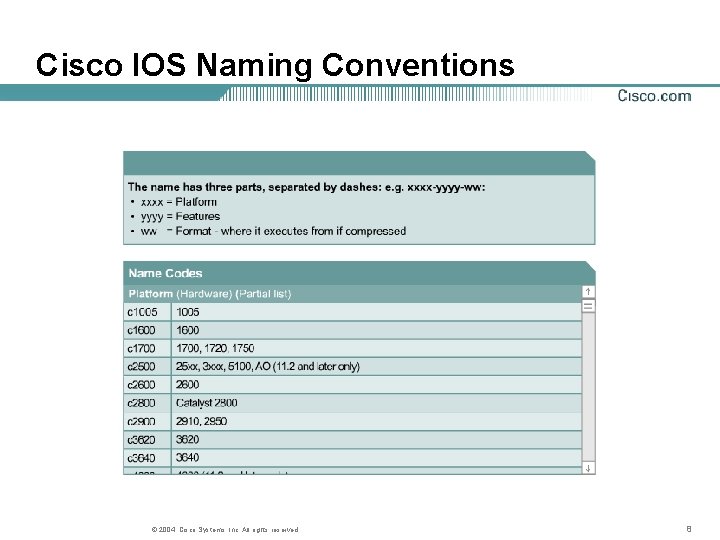This screenshot has width=720, height=540.
Task: Select the c3620 platform code cell
Action: pos(147,439)
